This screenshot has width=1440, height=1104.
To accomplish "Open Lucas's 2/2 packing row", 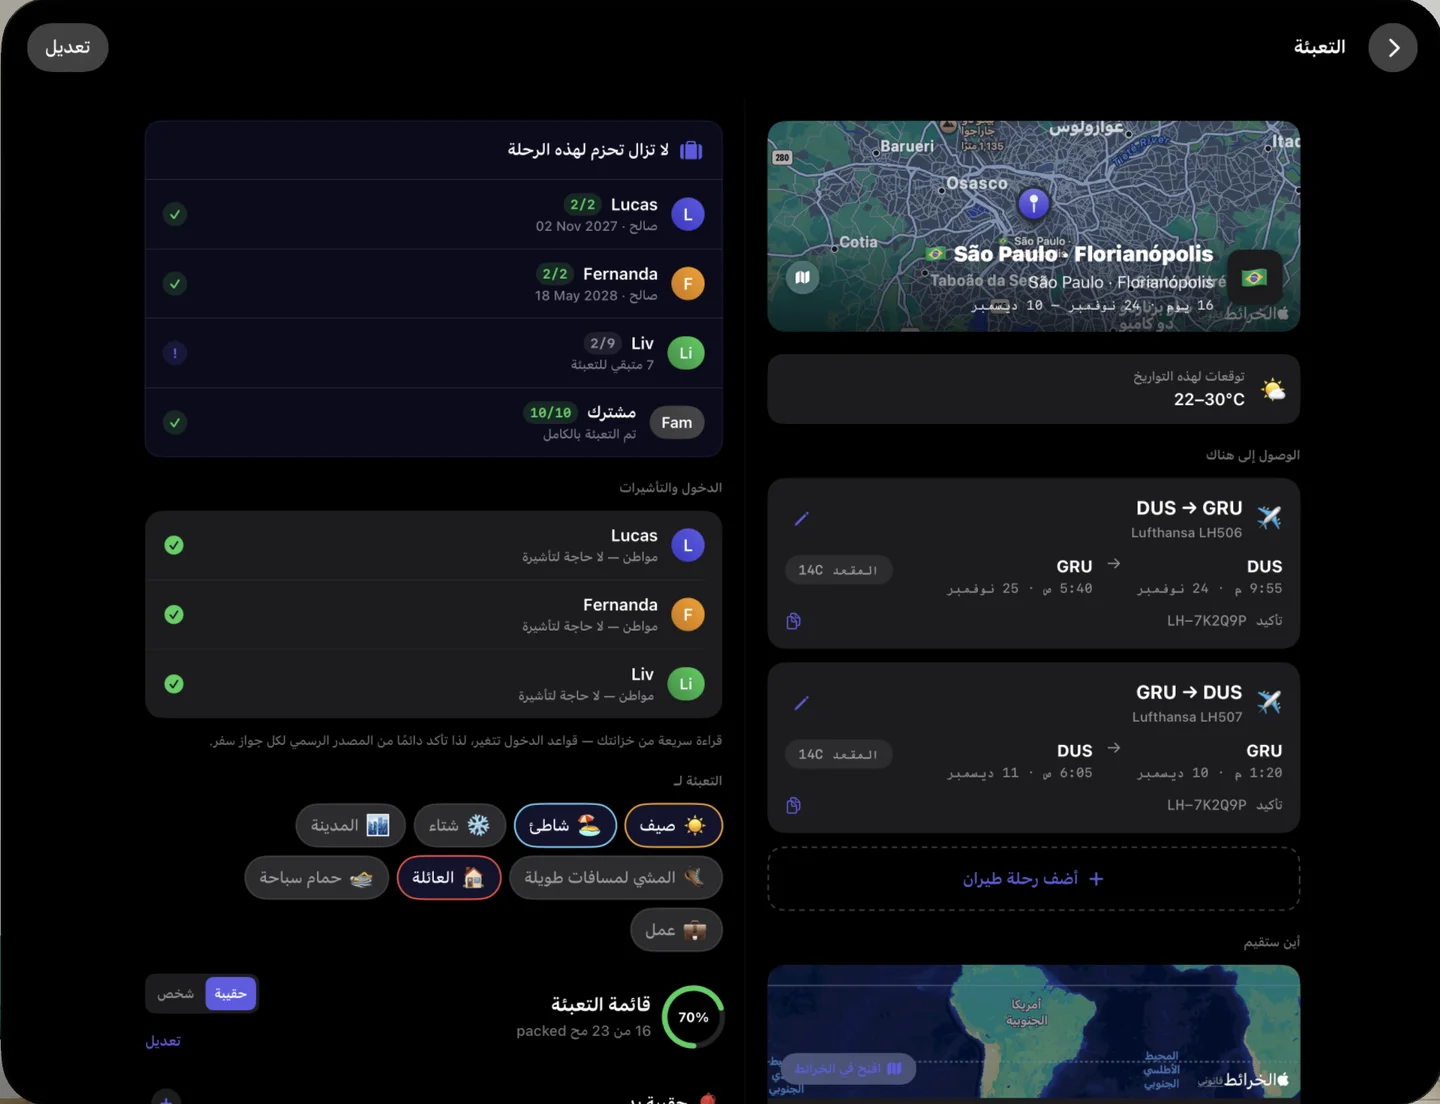I will 433,214.
